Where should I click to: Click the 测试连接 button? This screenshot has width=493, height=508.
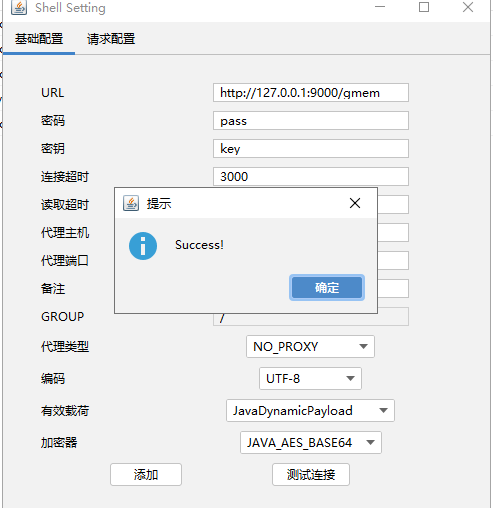(x=311, y=474)
